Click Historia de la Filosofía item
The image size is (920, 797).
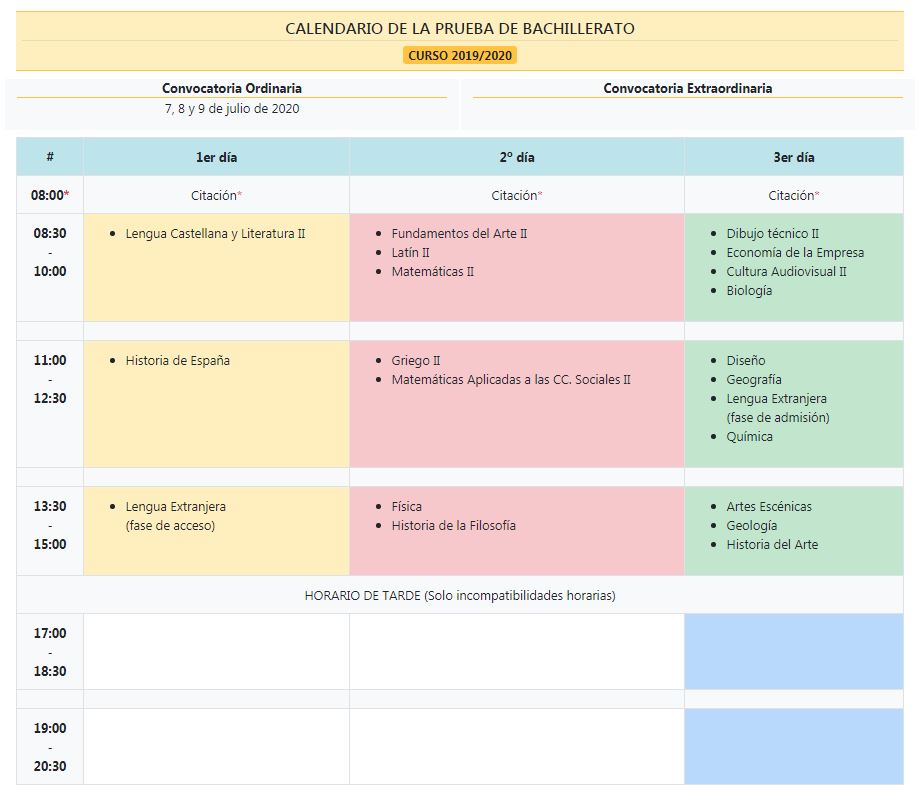[x=453, y=525]
